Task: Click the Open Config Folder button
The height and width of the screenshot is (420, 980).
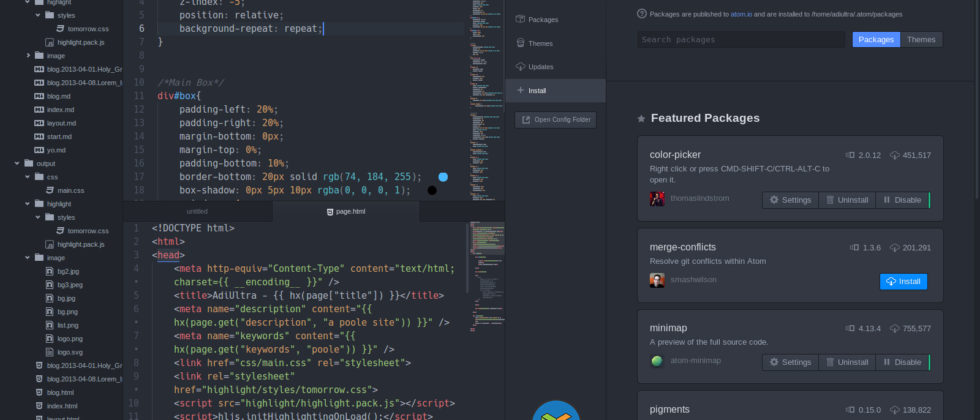Action: [555, 120]
